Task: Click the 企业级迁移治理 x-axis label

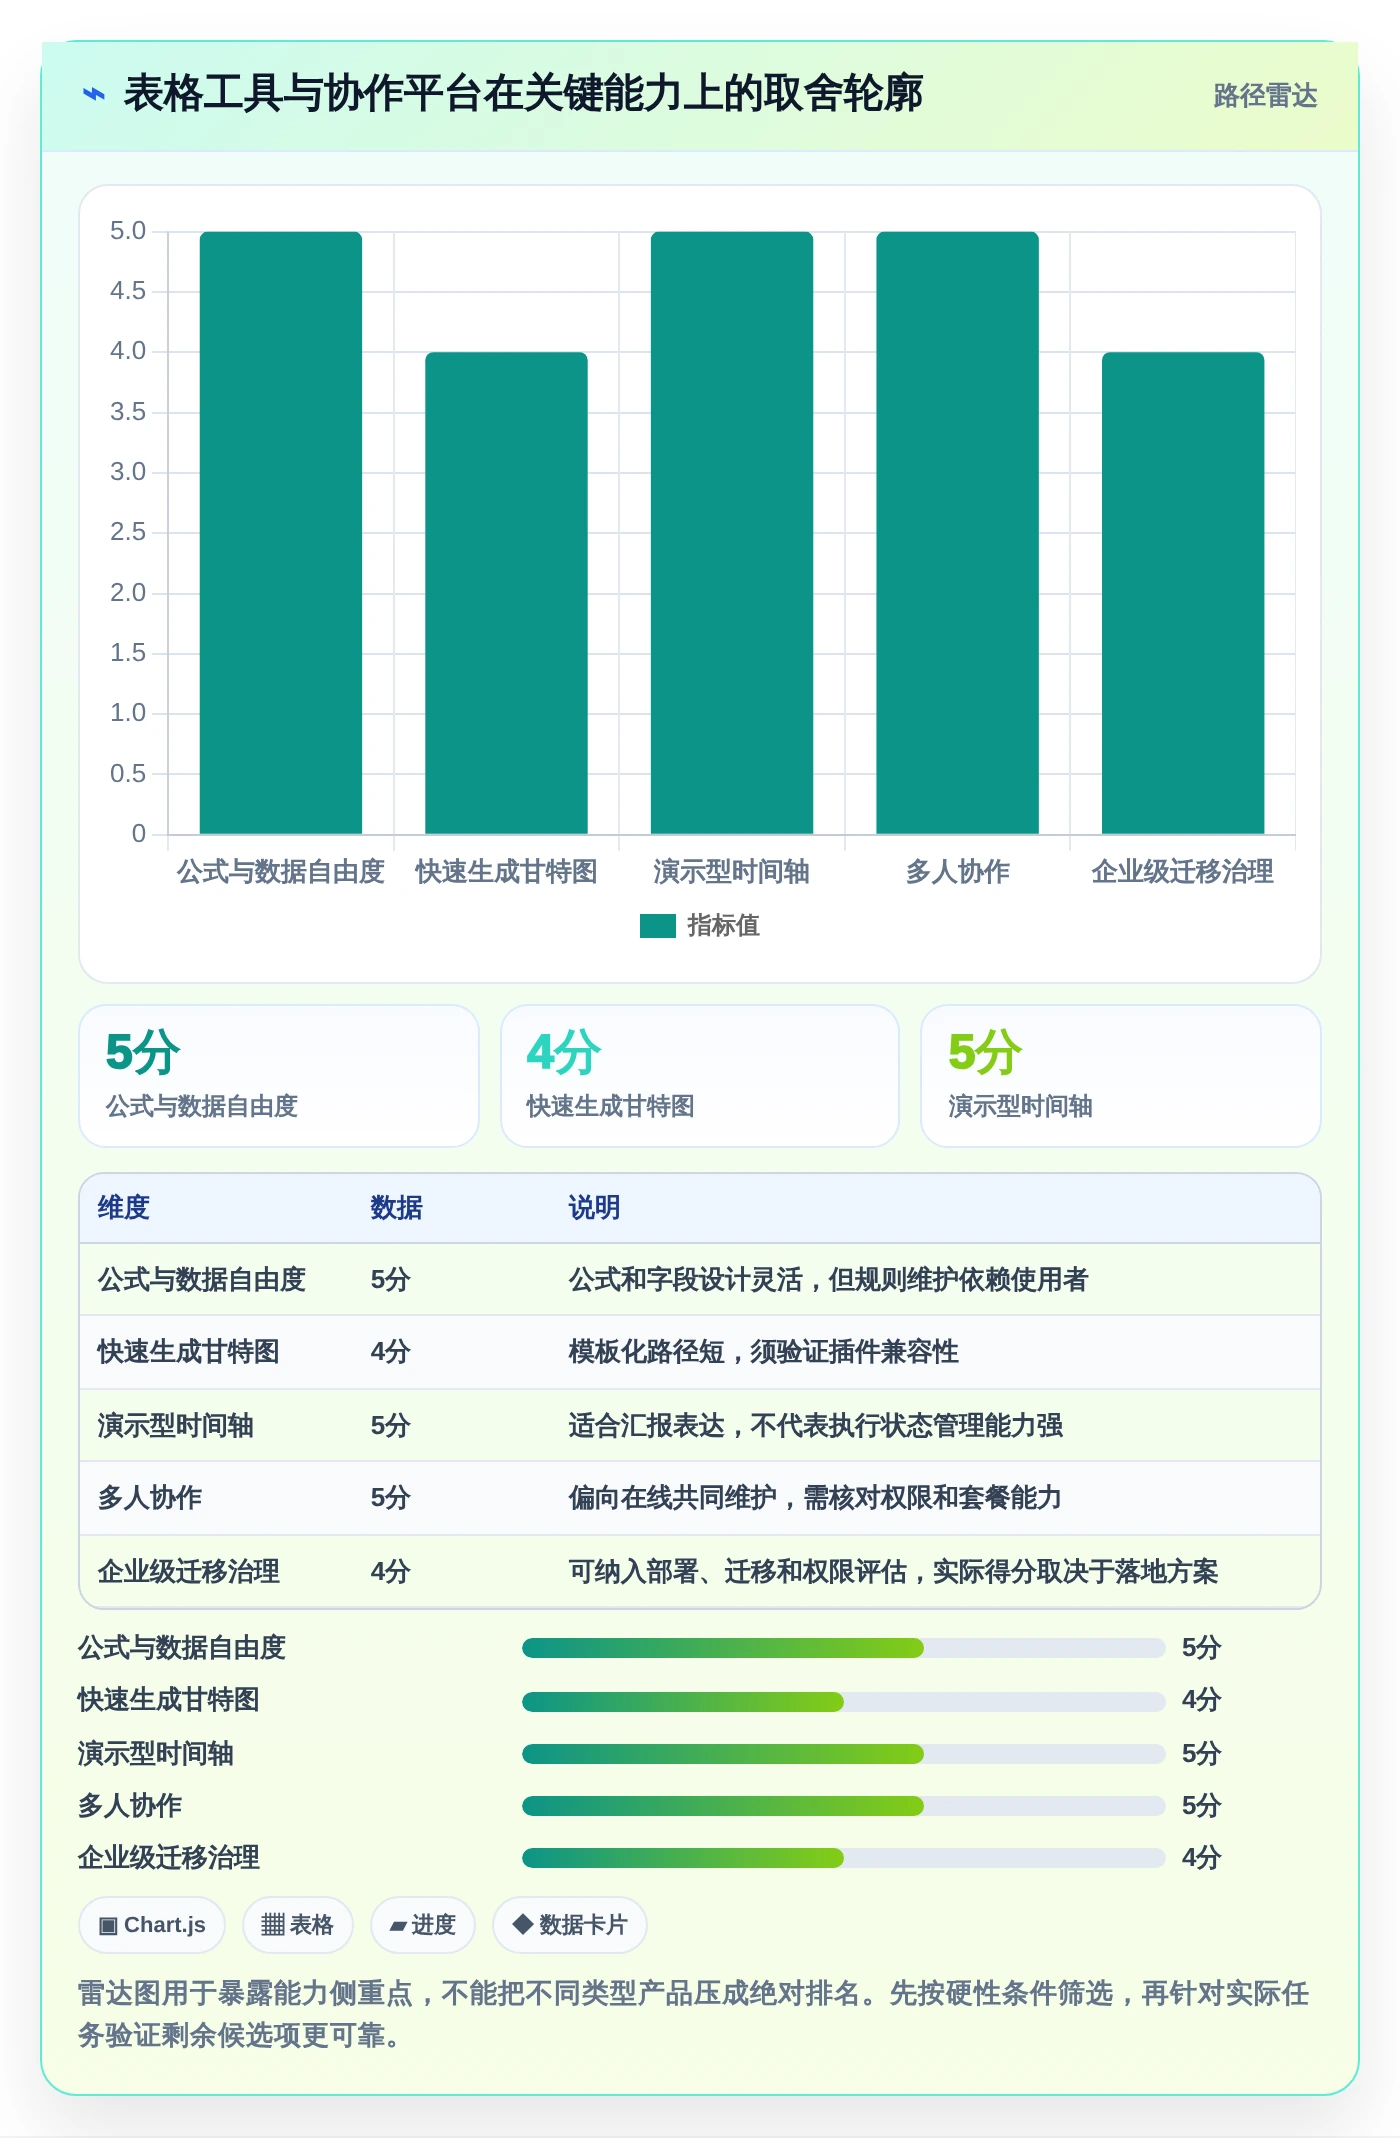Action: coord(1183,872)
